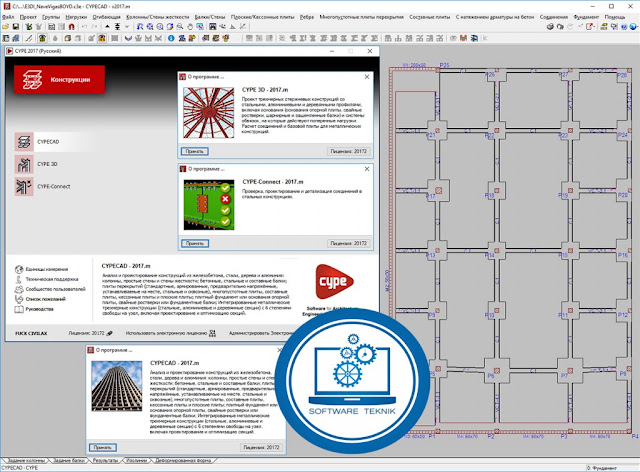The width and height of the screenshot is (640, 472).
Task: Open the Файл menu
Action: coord(8,17)
